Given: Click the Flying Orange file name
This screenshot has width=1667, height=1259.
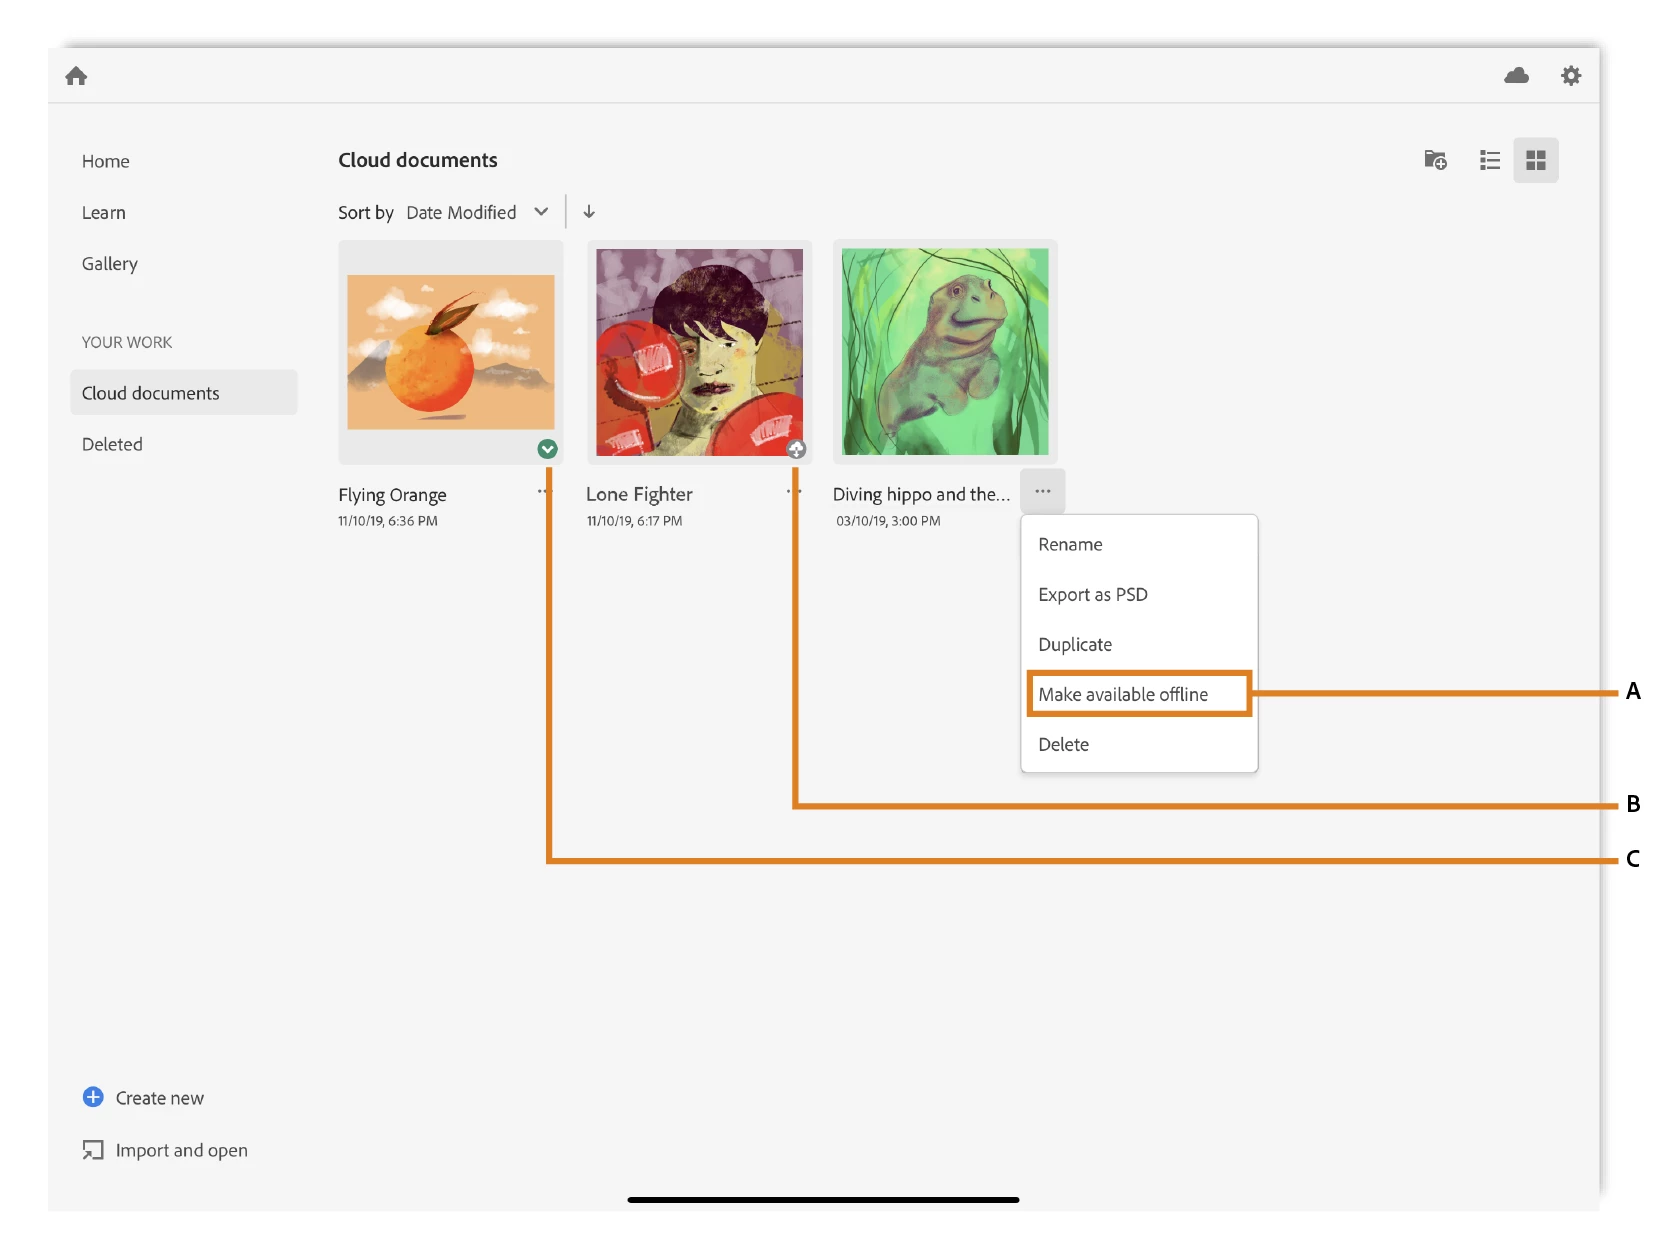Looking at the screenshot, I should (392, 495).
